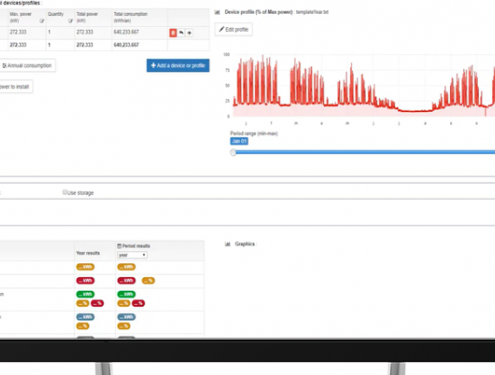This screenshot has height=375, width=495.
Task: Grab the Period range slider handle
Action: 233,152
